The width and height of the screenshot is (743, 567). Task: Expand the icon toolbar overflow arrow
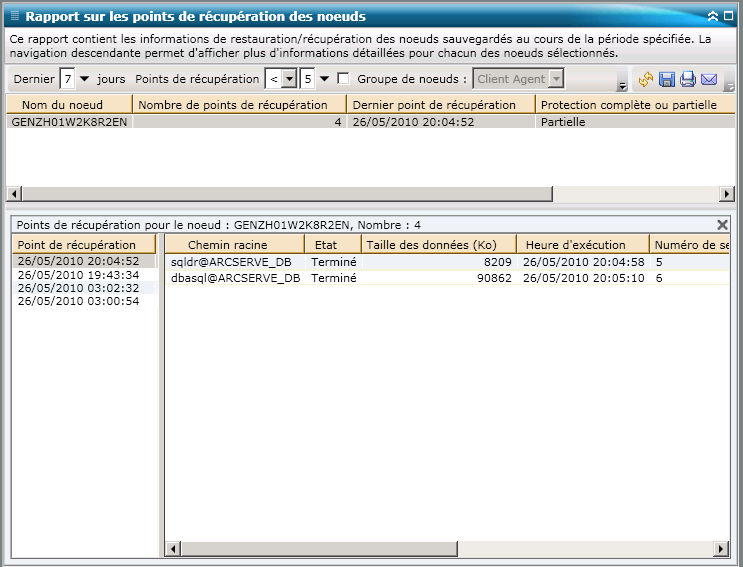pyautogui.click(x=730, y=87)
